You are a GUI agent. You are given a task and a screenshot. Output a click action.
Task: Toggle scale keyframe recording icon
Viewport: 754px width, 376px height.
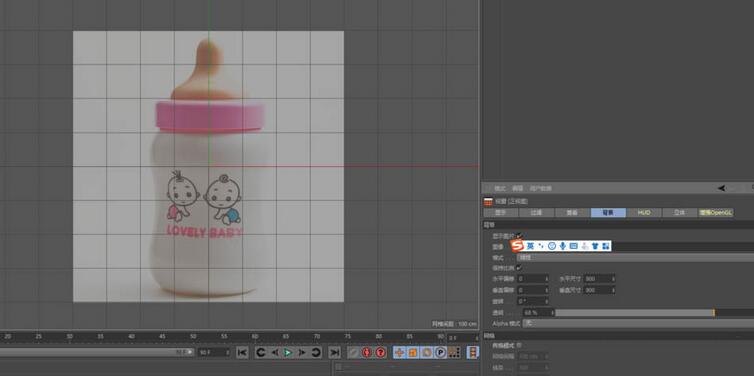(413, 352)
